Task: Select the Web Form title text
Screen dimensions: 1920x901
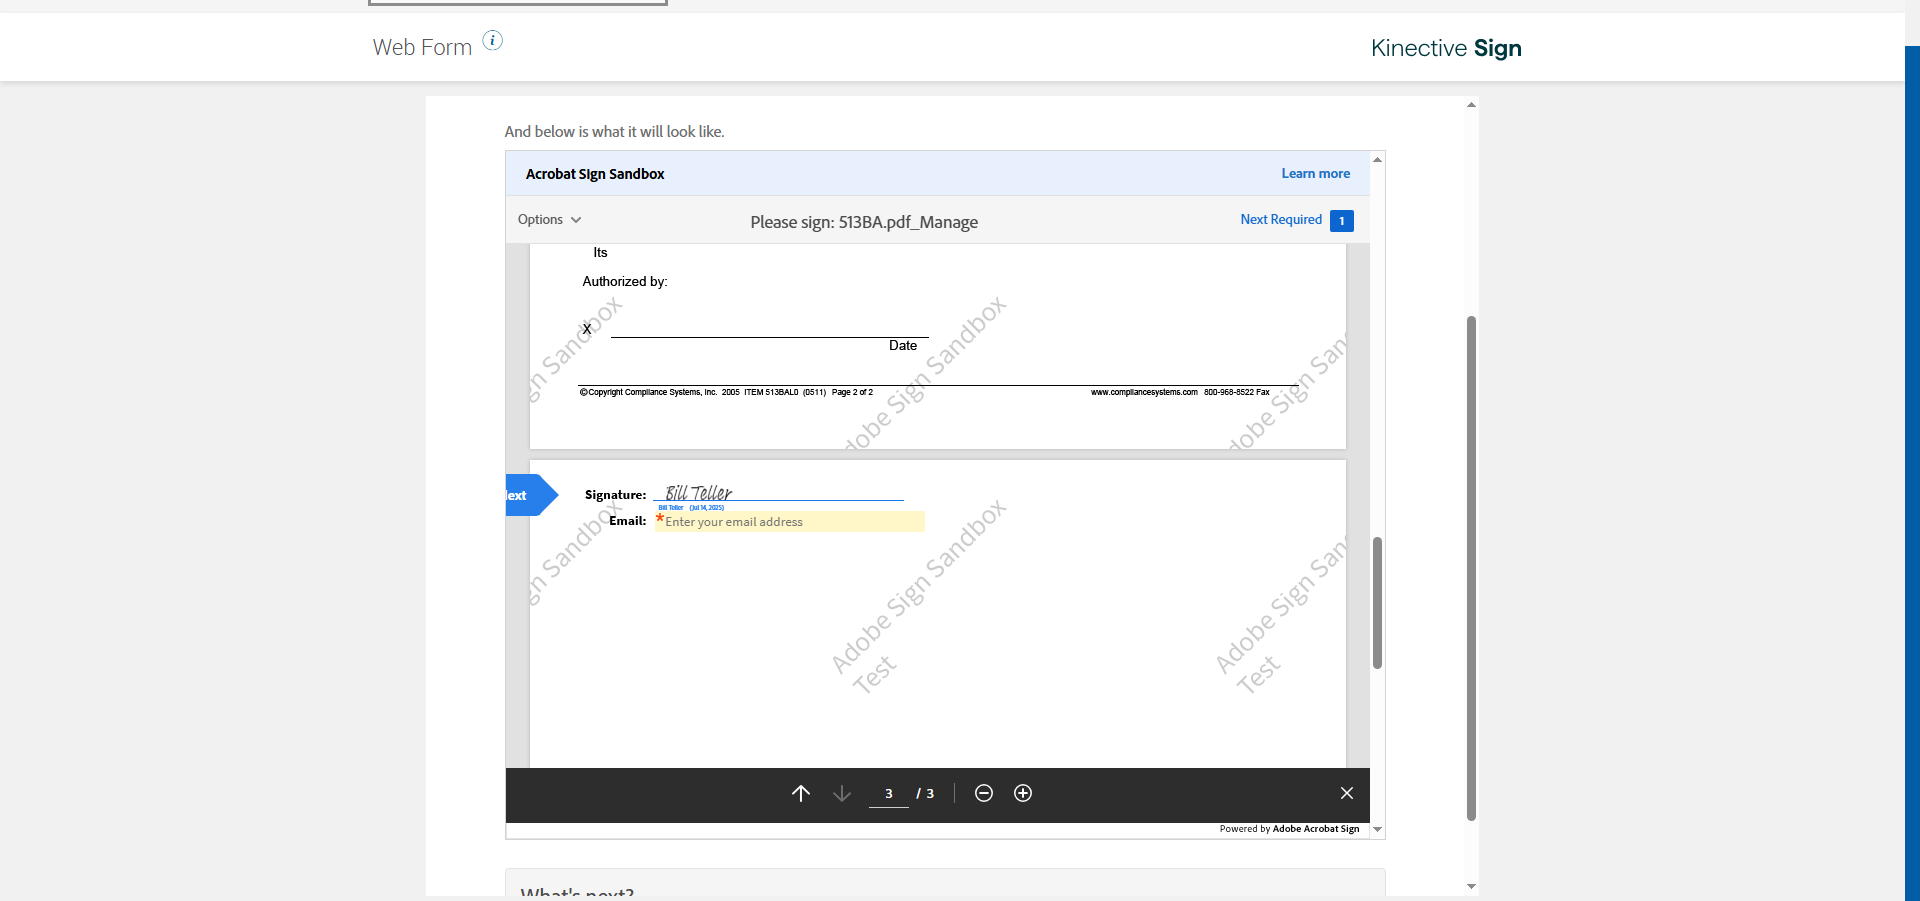Action: 422,48
